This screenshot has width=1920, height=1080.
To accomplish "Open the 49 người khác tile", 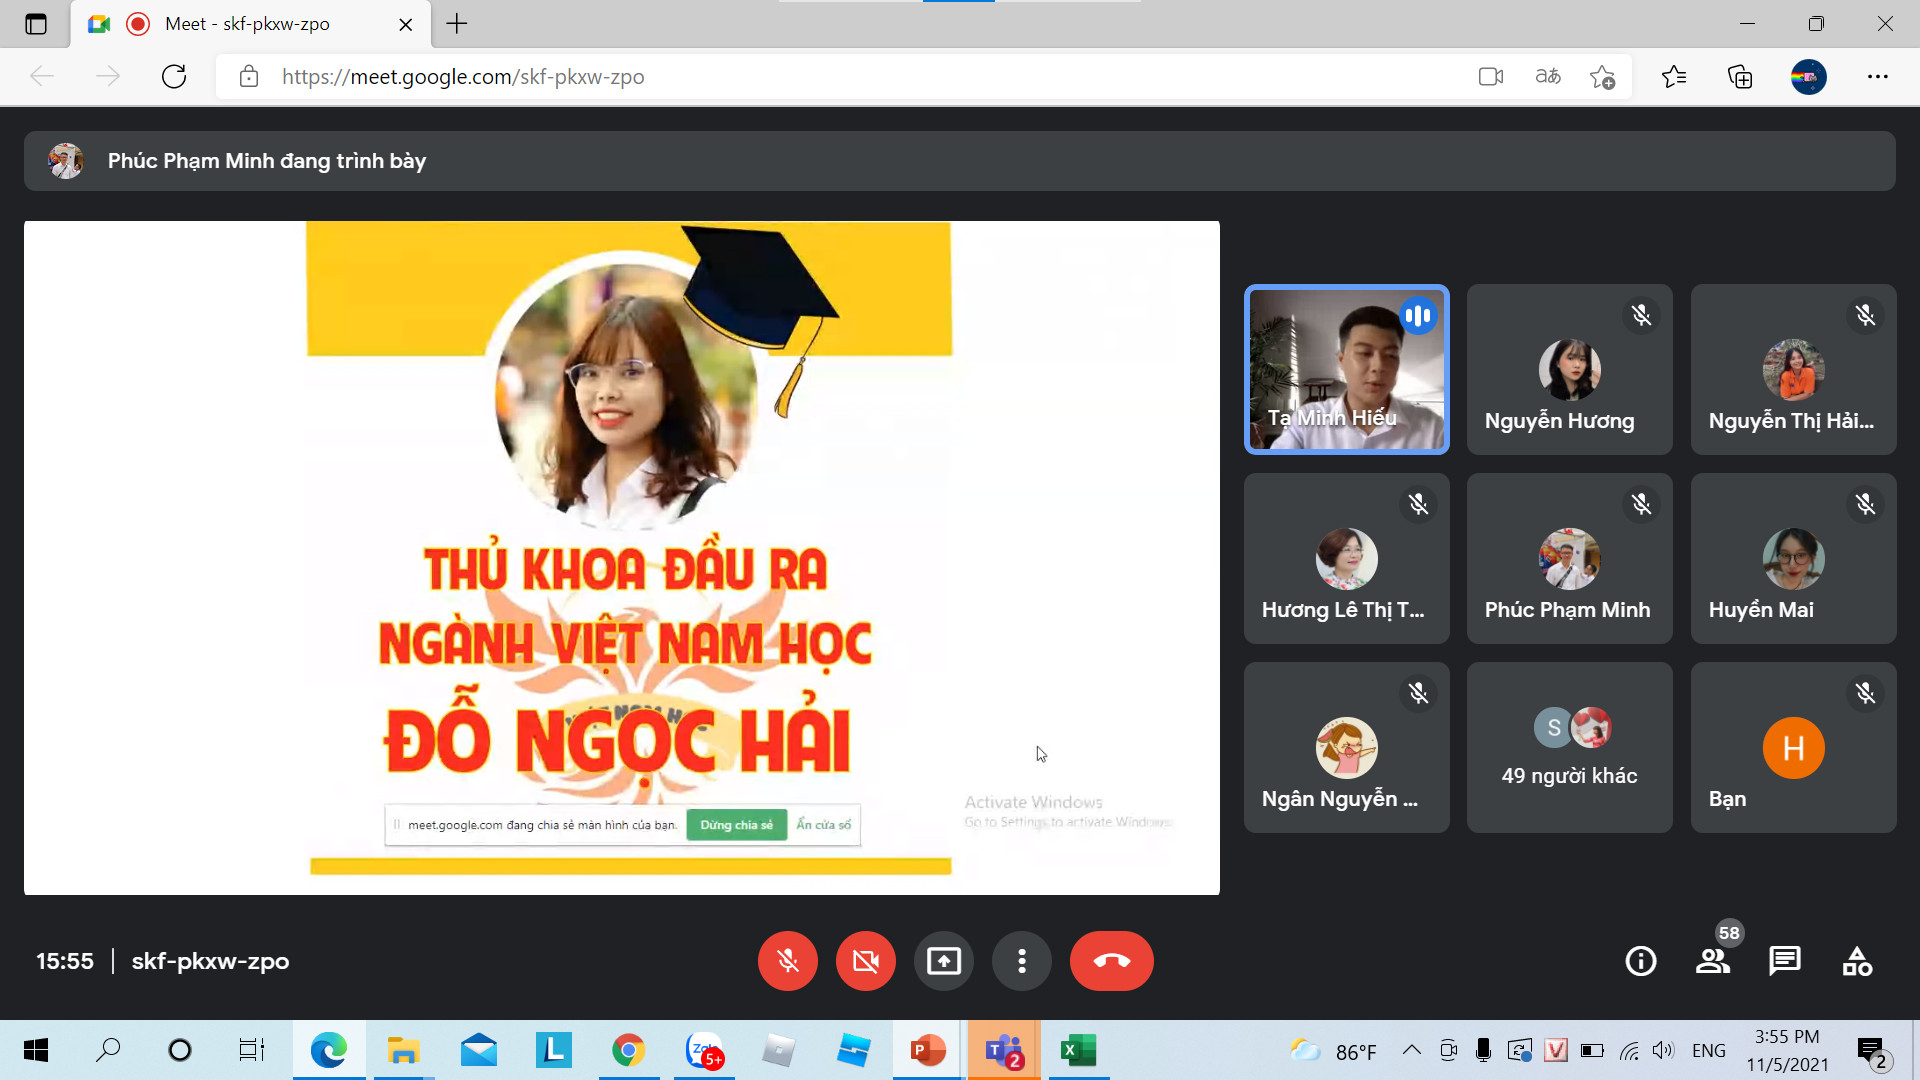I will pyautogui.click(x=1569, y=747).
